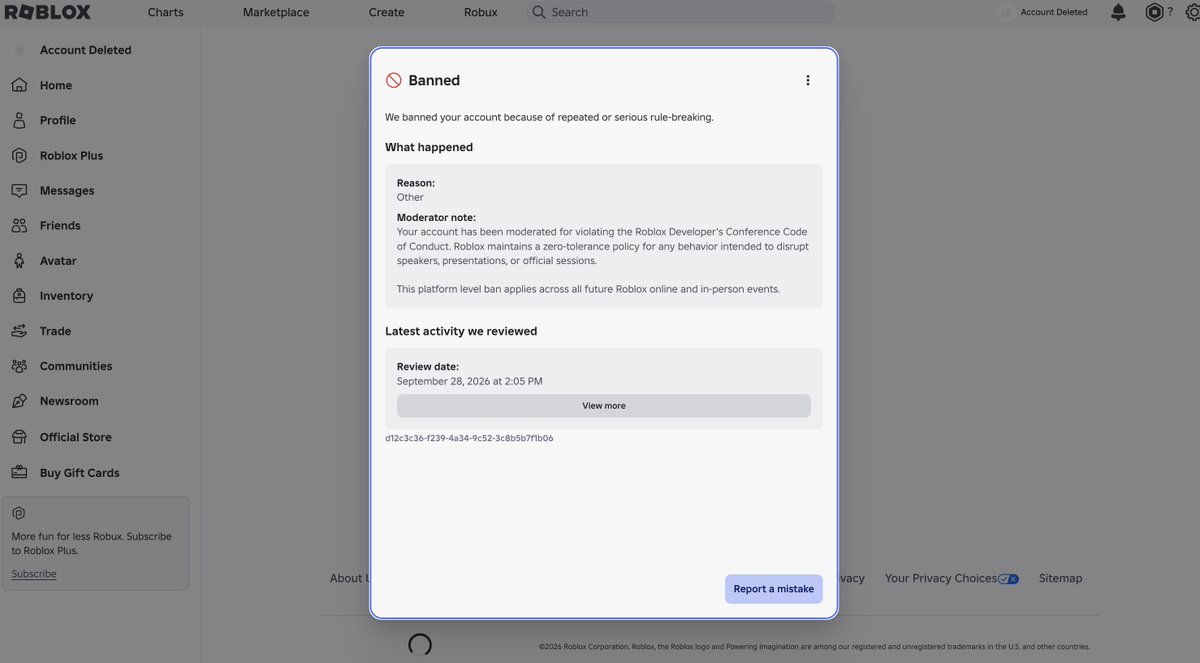Click the loading spinner at page bottom
This screenshot has width=1200, height=663.
click(420, 645)
